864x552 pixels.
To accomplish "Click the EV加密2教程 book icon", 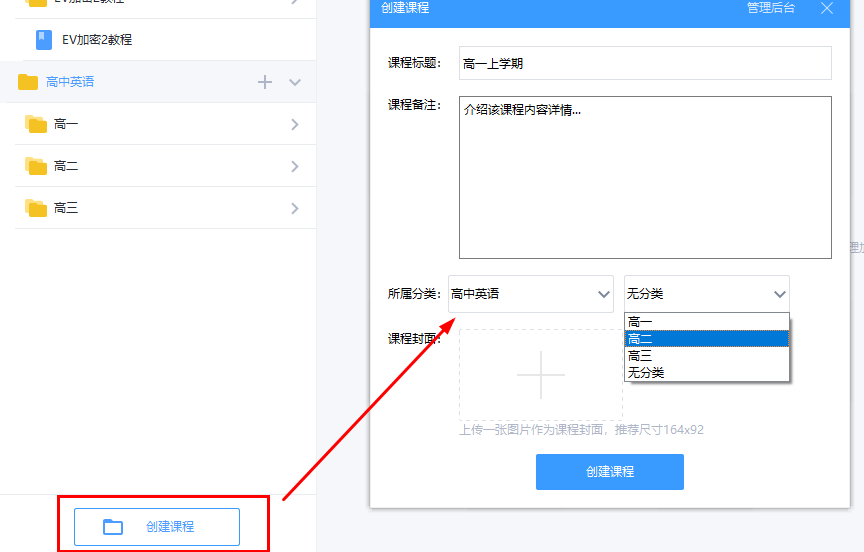I will point(44,40).
